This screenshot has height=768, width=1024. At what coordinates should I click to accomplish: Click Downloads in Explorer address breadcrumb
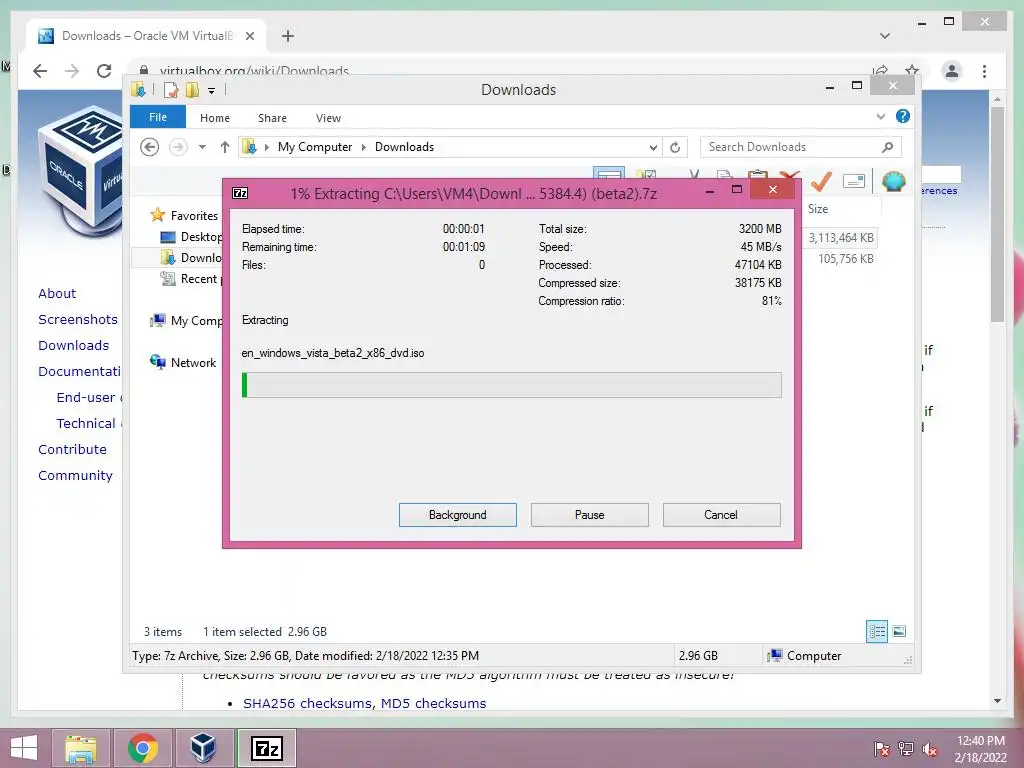404,147
